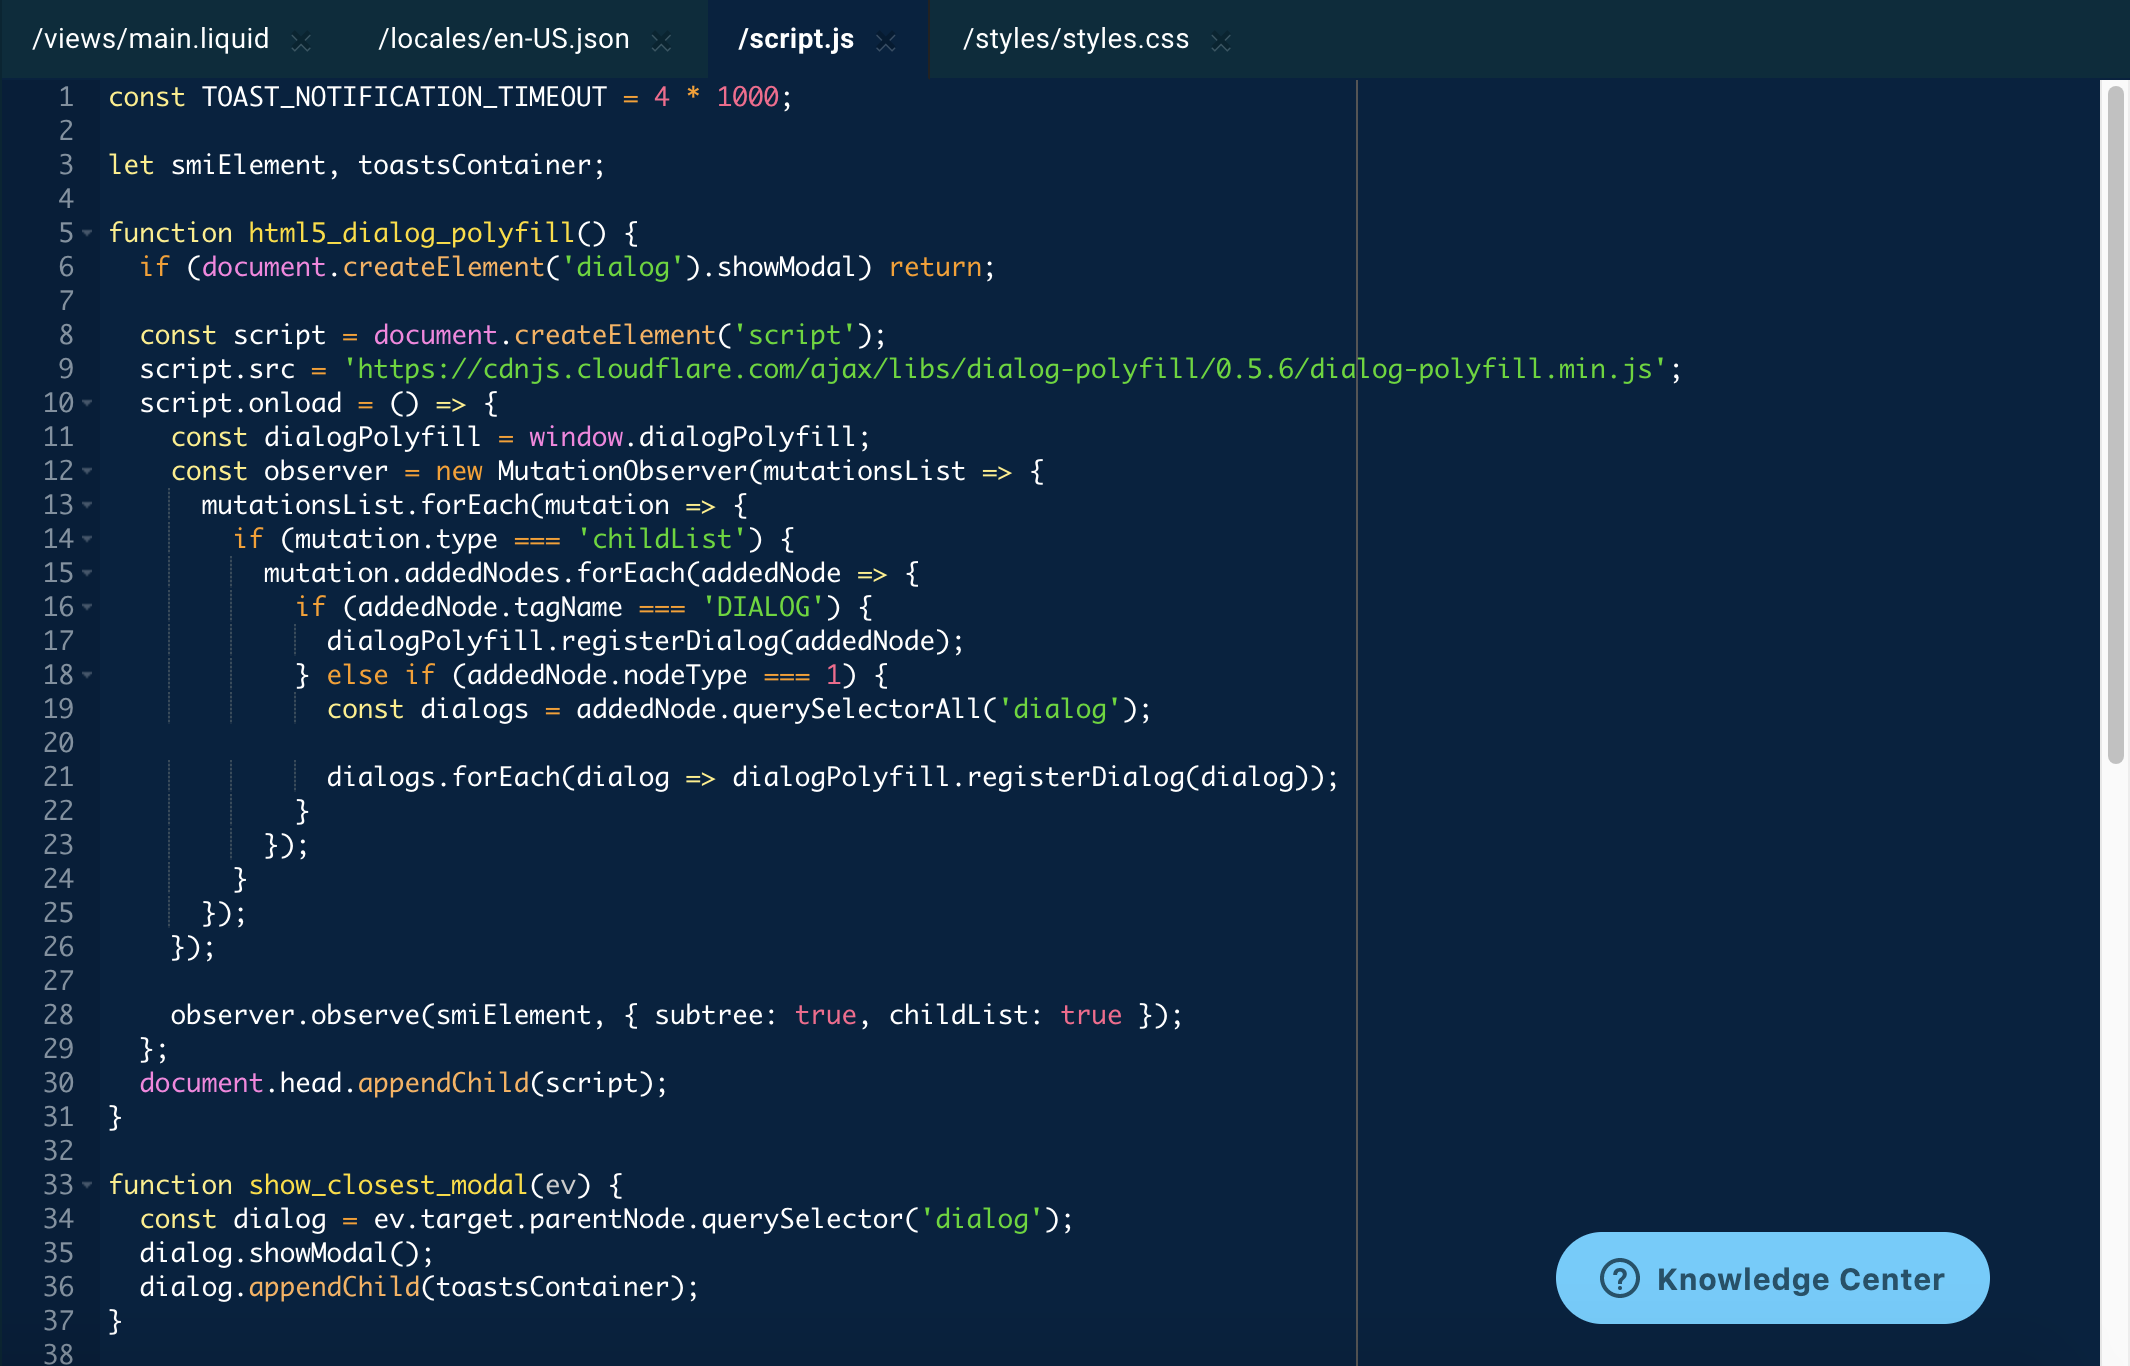The height and width of the screenshot is (1366, 2130).
Task: Collapse the show_closest_modal function on line 33
Action: 88,1185
